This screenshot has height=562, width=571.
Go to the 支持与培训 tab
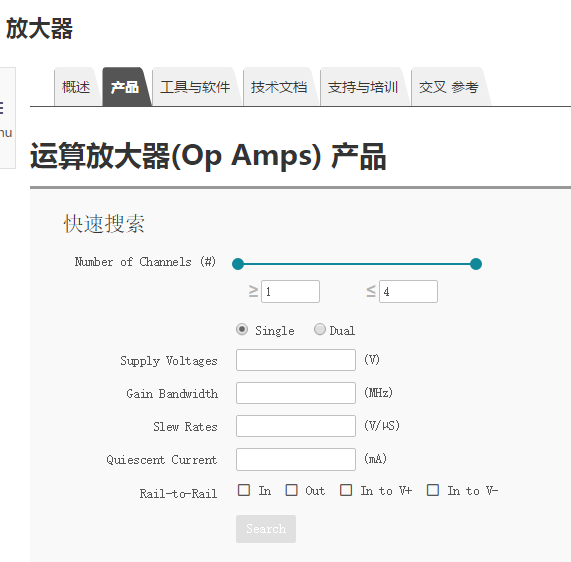[x=363, y=87]
